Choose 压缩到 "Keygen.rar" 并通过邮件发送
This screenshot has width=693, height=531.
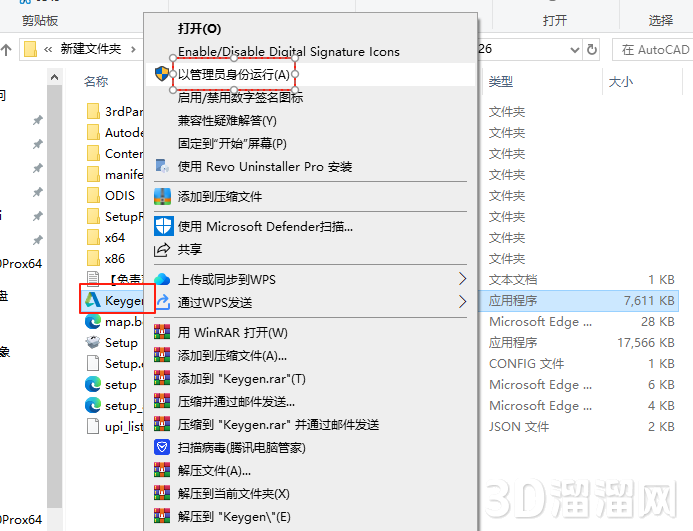(278, 424)
